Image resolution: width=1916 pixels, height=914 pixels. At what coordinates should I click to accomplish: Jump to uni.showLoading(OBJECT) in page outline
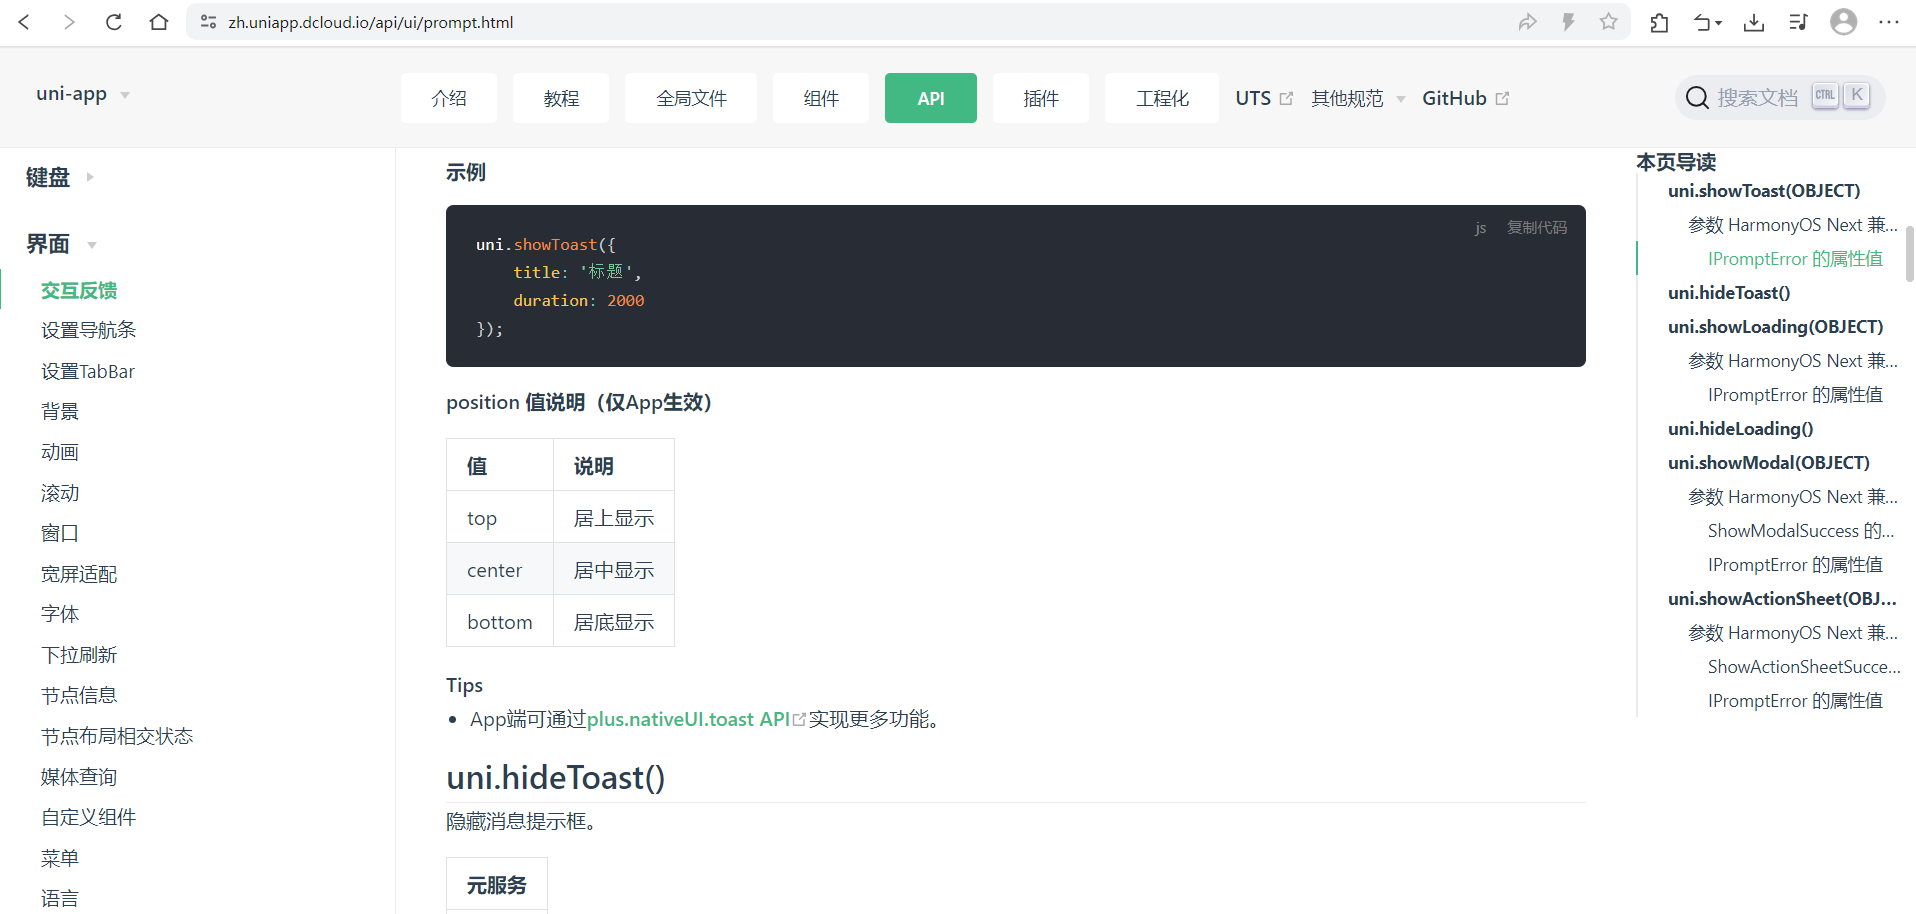pyautogui.click(x=1775, y=326)
